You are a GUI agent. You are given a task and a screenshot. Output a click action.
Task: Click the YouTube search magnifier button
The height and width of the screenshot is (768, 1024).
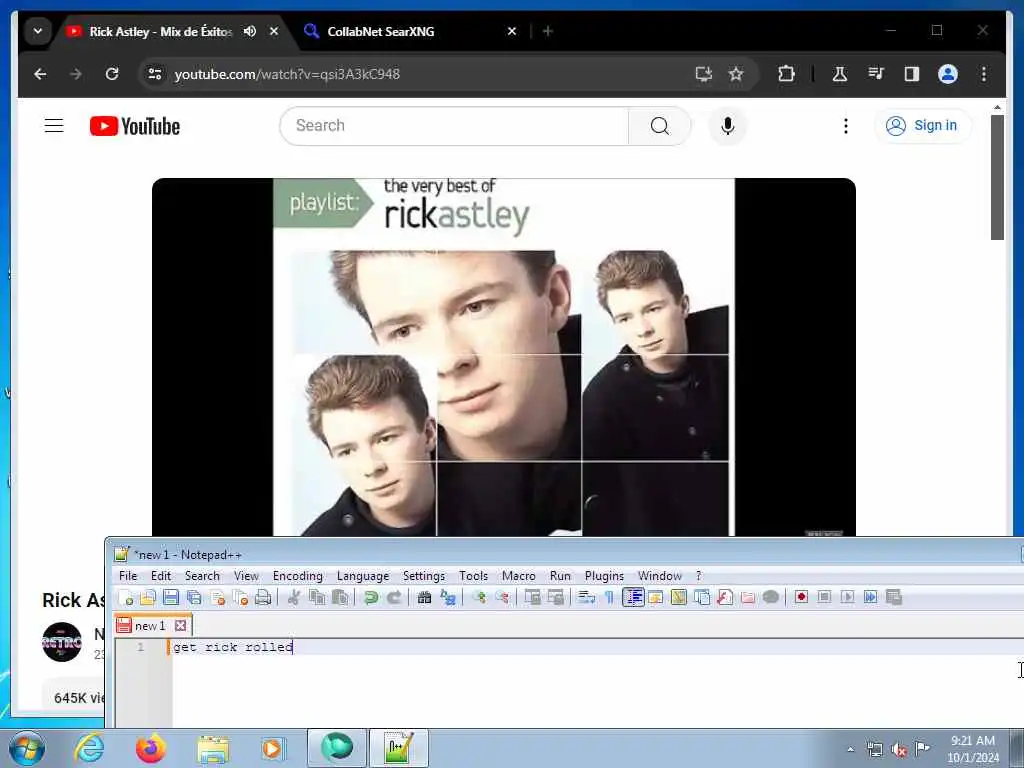(660, 125)
